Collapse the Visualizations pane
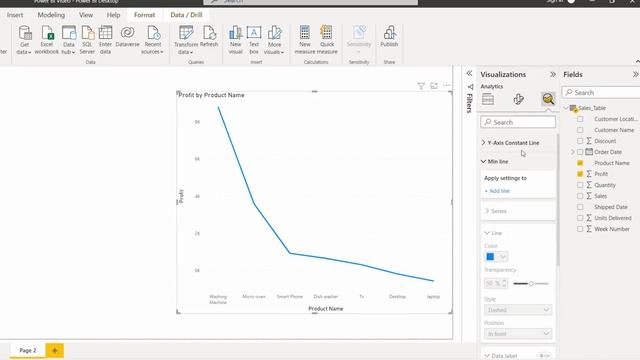 tap(553, 74)
